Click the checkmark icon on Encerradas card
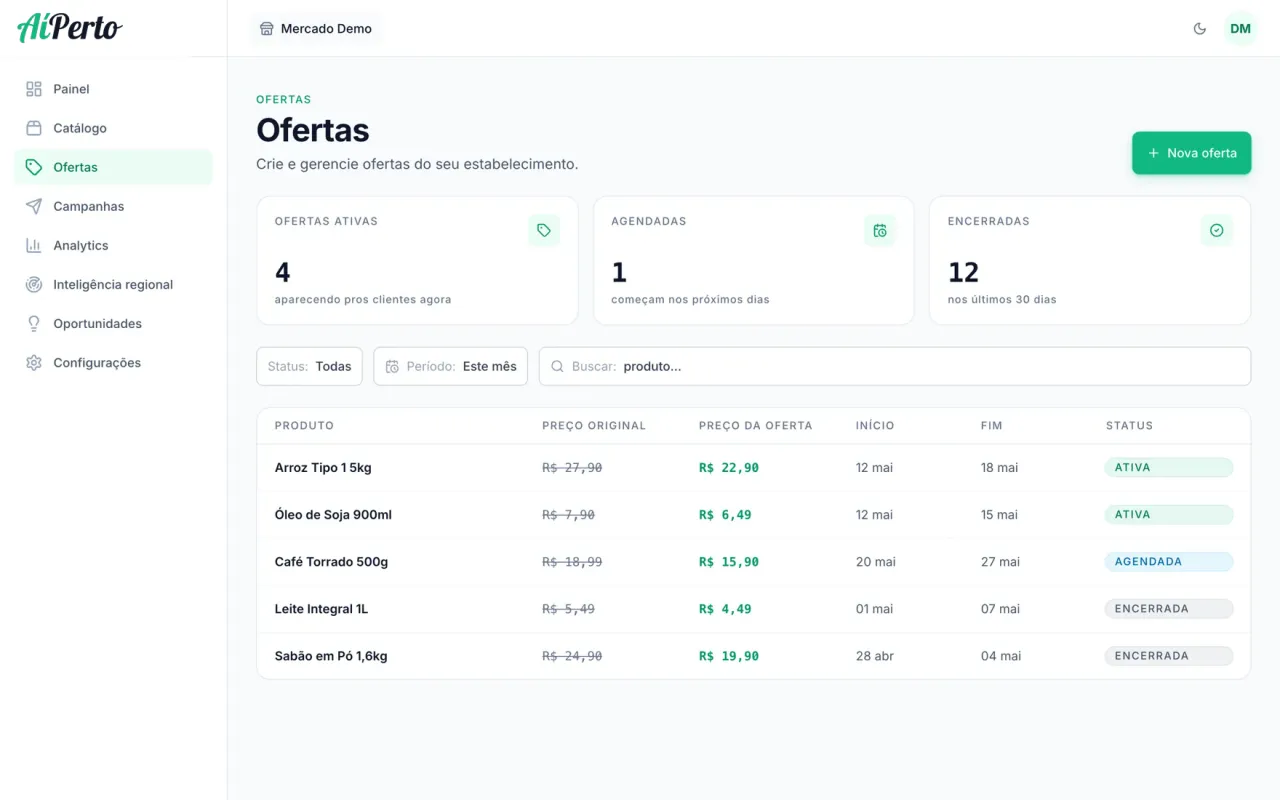The height and width of the screenshot is (800, 1280). click(x=1217, y=230)
